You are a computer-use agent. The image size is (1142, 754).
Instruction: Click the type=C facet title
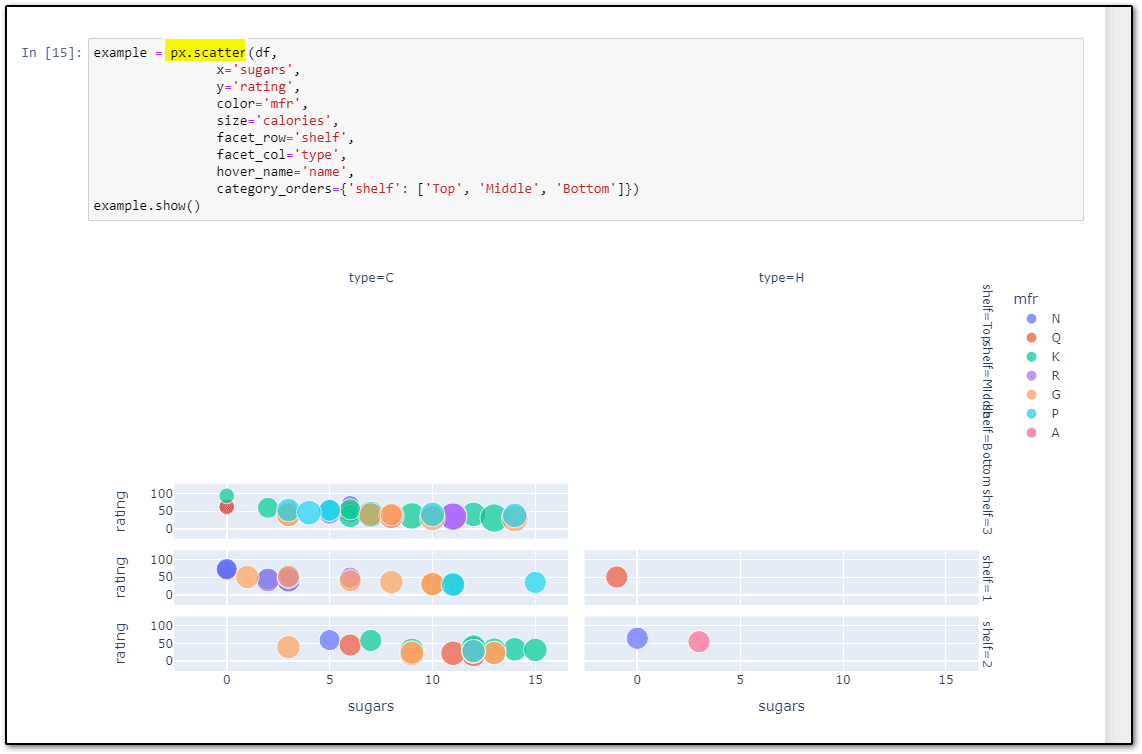click(x=371, y=277)
